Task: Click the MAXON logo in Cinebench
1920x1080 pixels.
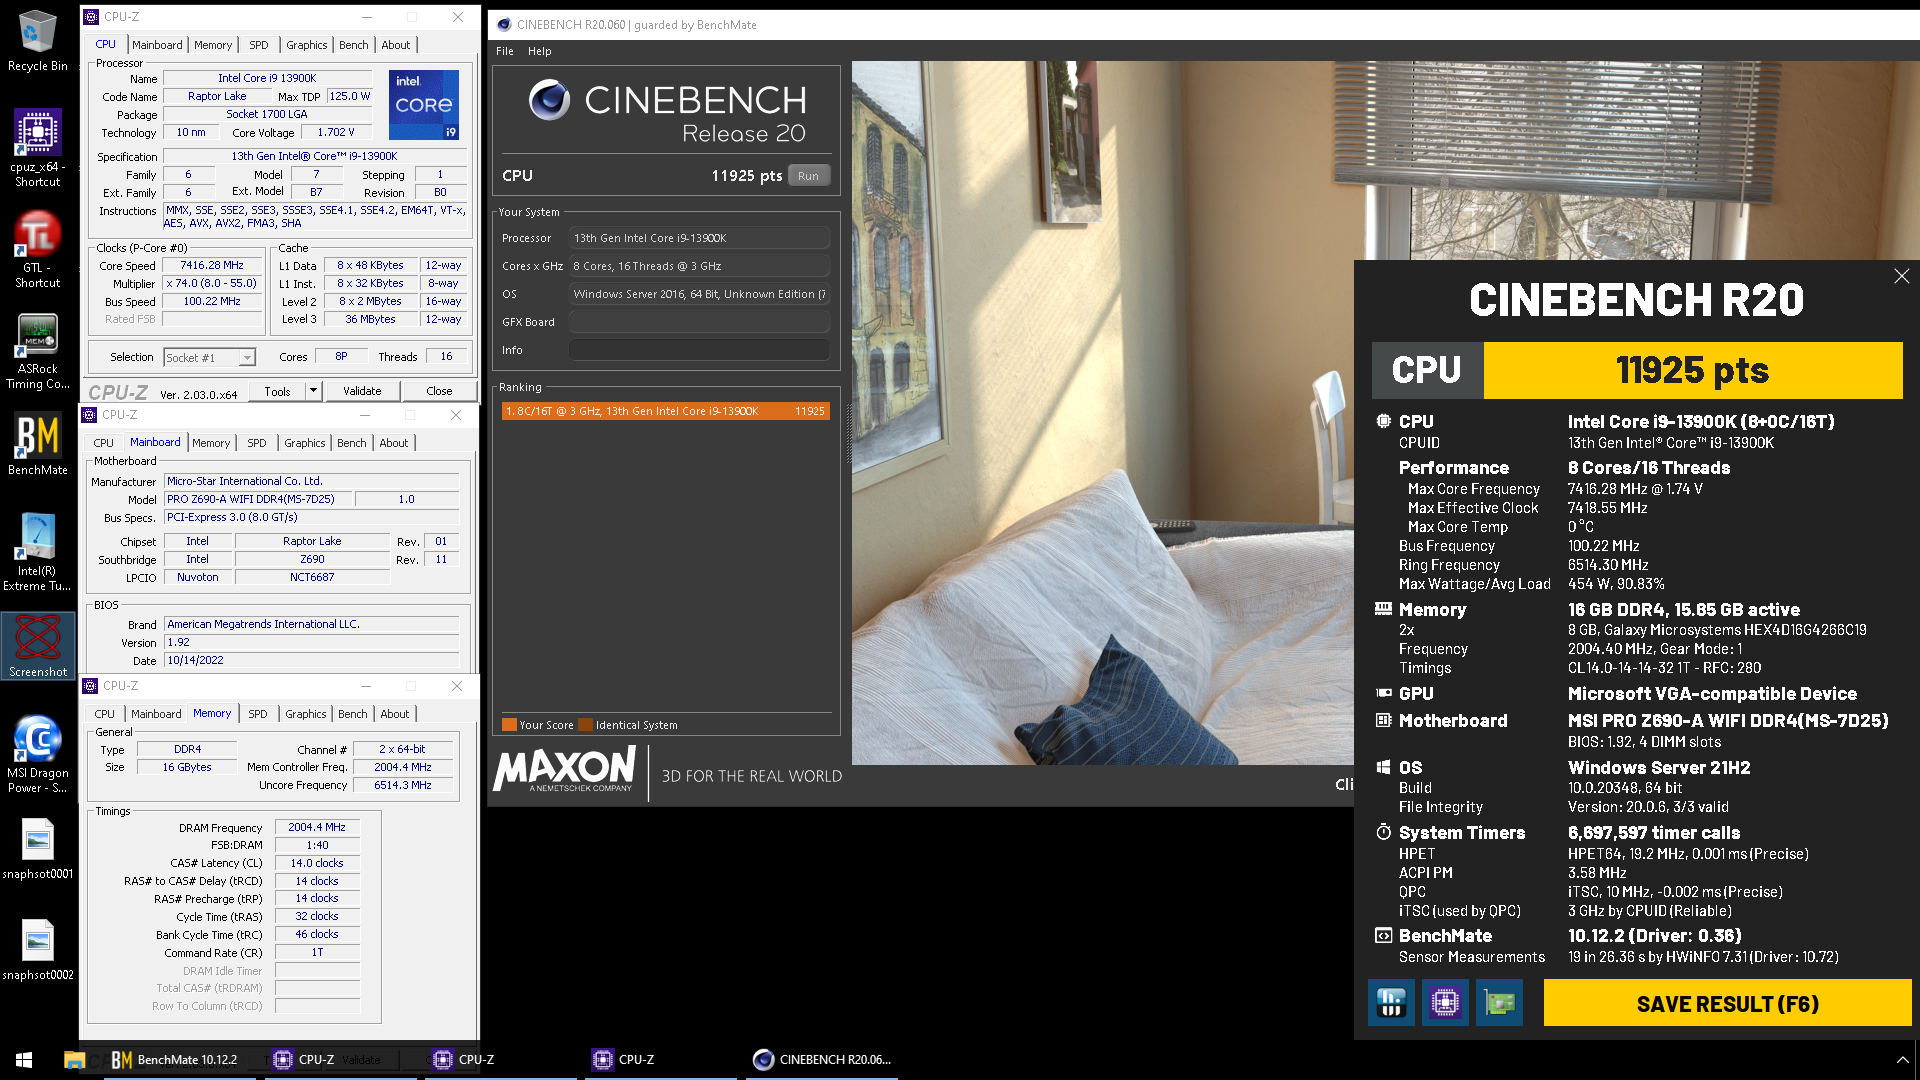Action: [566, 770]
